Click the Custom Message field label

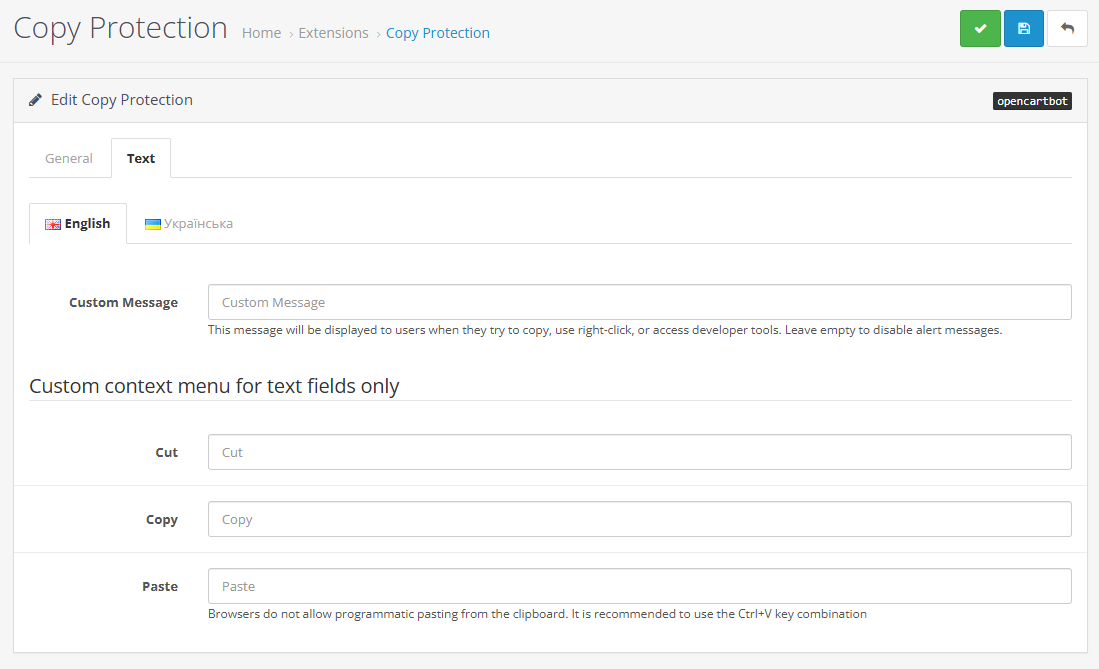point(123,302)
